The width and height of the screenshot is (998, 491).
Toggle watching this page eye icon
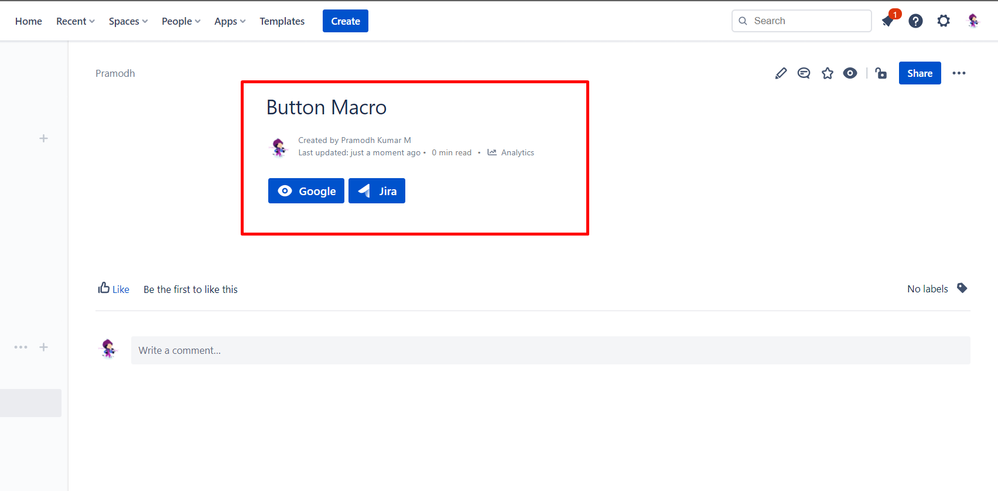tap(850, 73)
